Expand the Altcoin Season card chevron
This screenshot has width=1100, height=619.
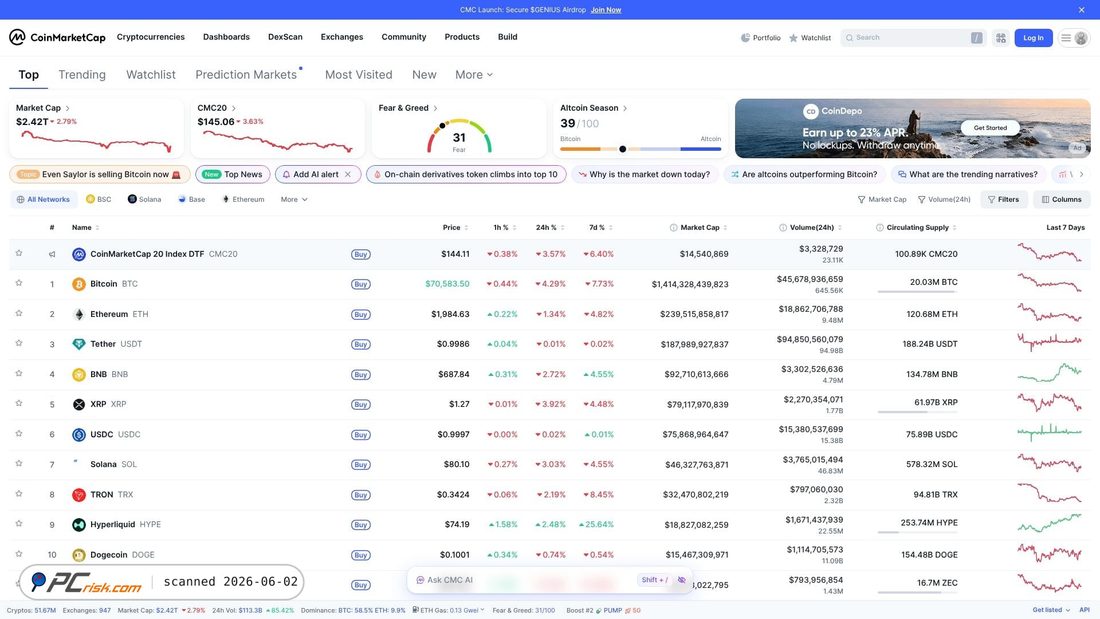(625, 108)
